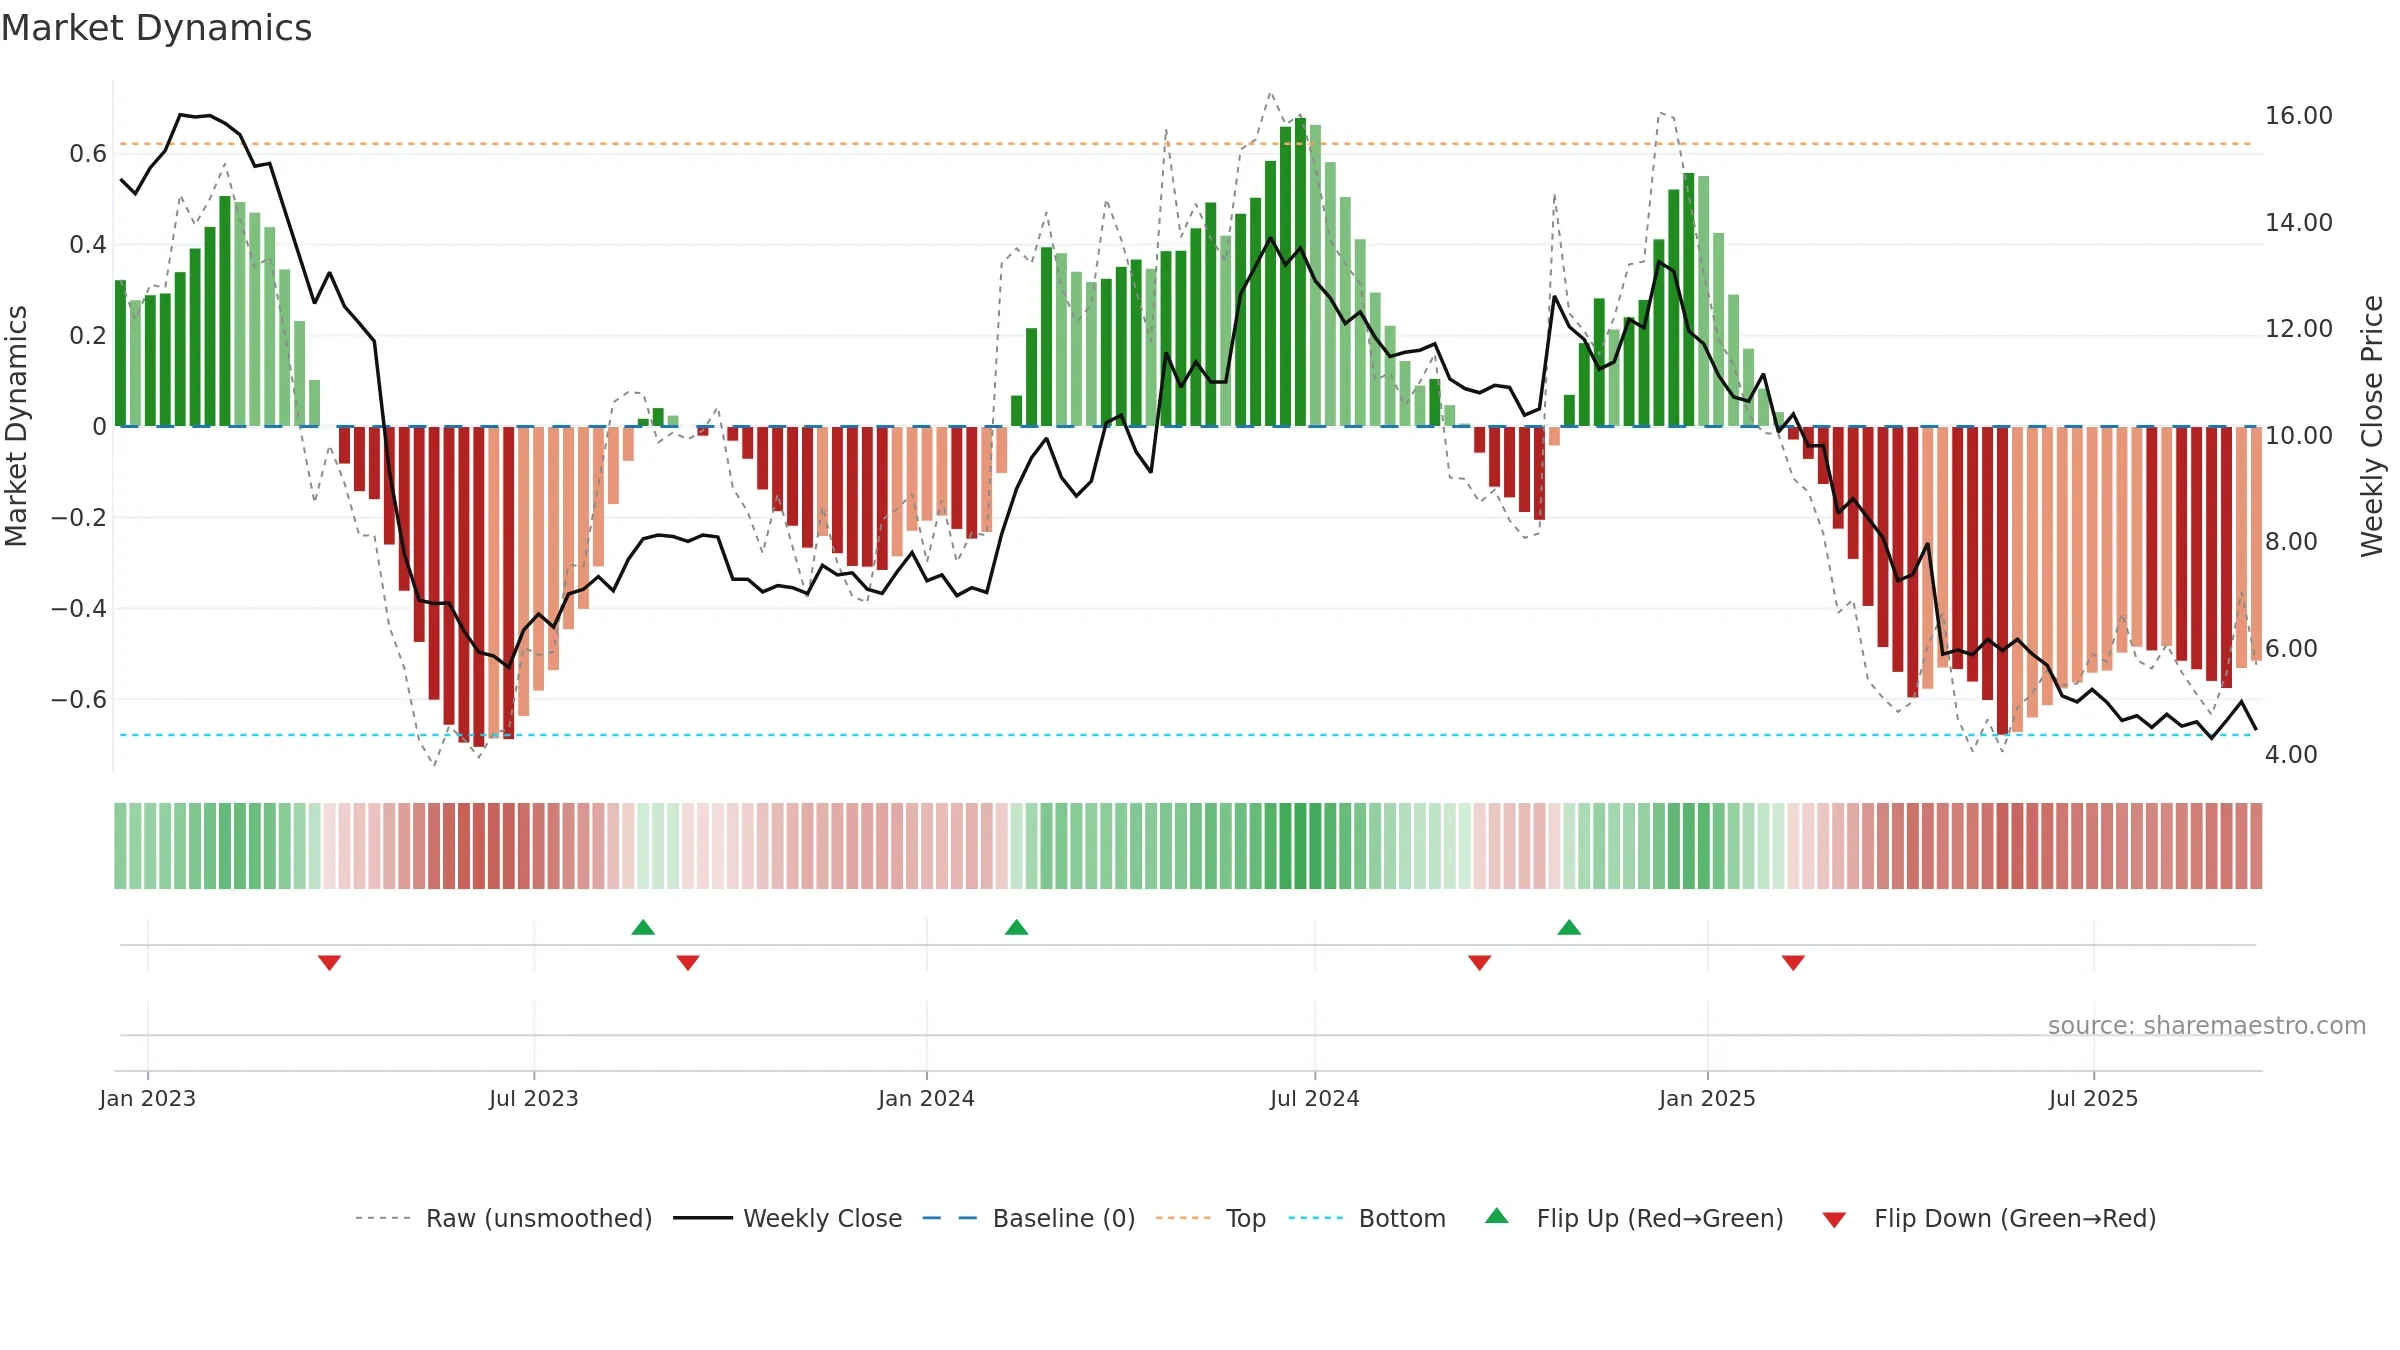
Task: Click the Jan 2024 axis label
Action: pyautogui.click(x=926, y=1098)
